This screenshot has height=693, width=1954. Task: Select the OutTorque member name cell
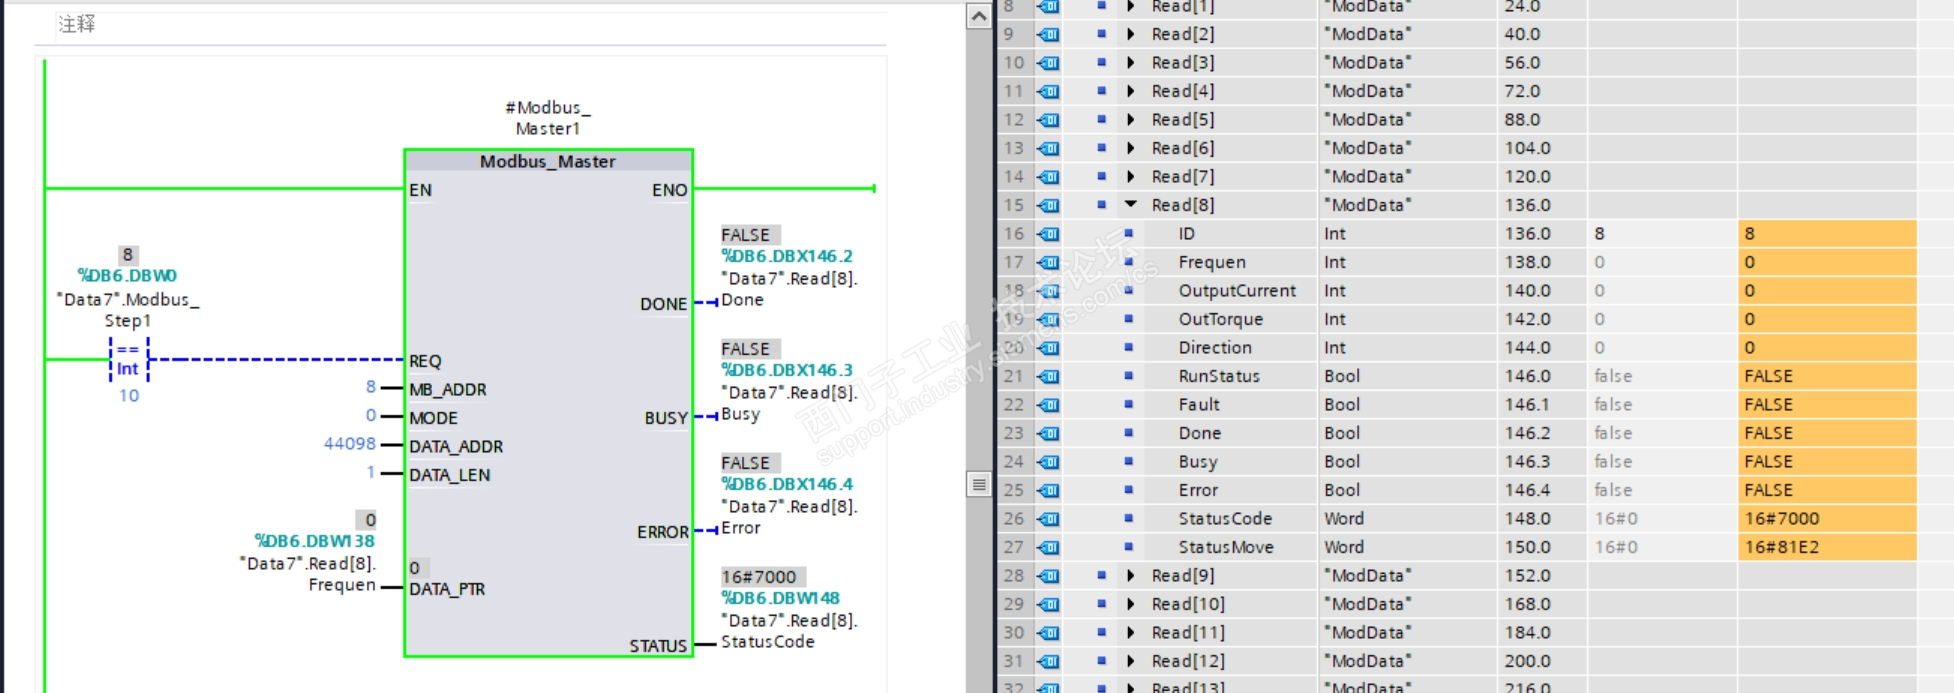tap(1221, 319)
